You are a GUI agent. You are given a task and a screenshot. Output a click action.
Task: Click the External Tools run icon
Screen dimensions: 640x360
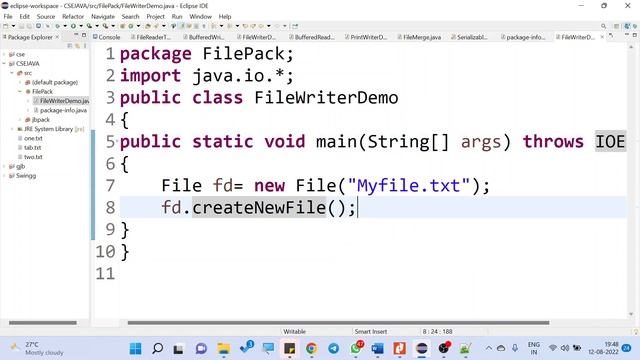[105, 26]
